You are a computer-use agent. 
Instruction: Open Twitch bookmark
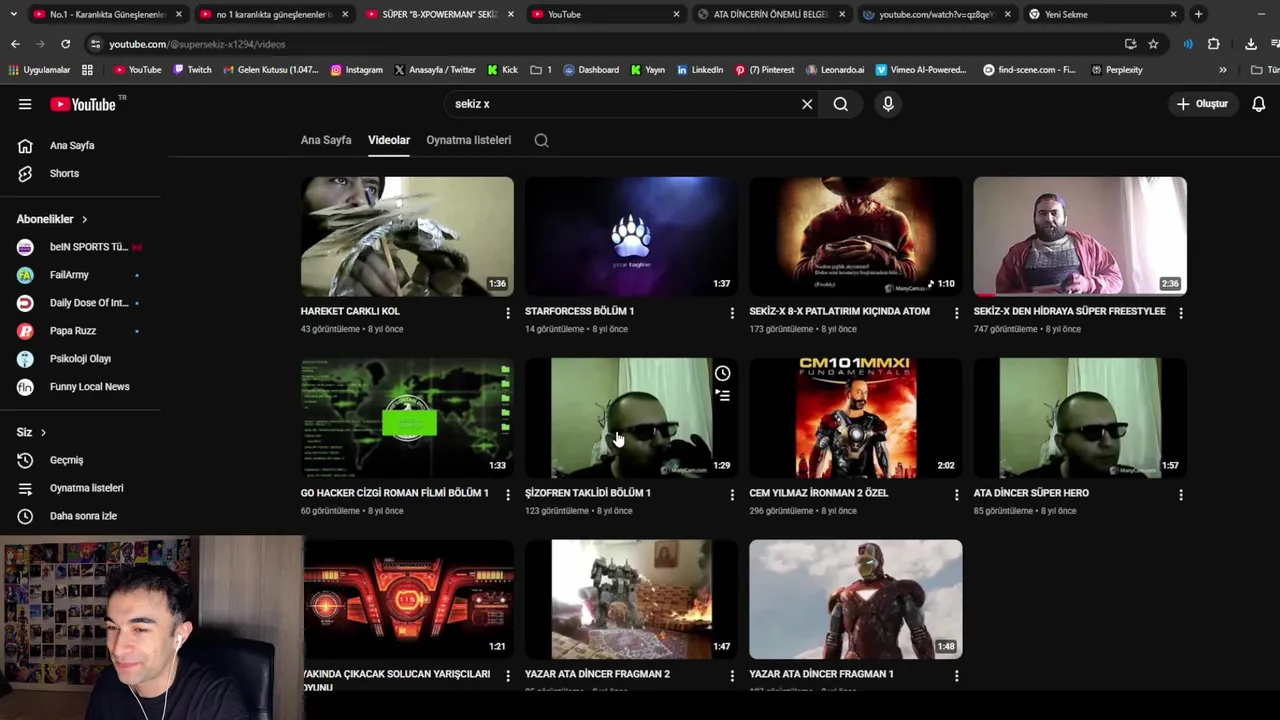[192, 70]
